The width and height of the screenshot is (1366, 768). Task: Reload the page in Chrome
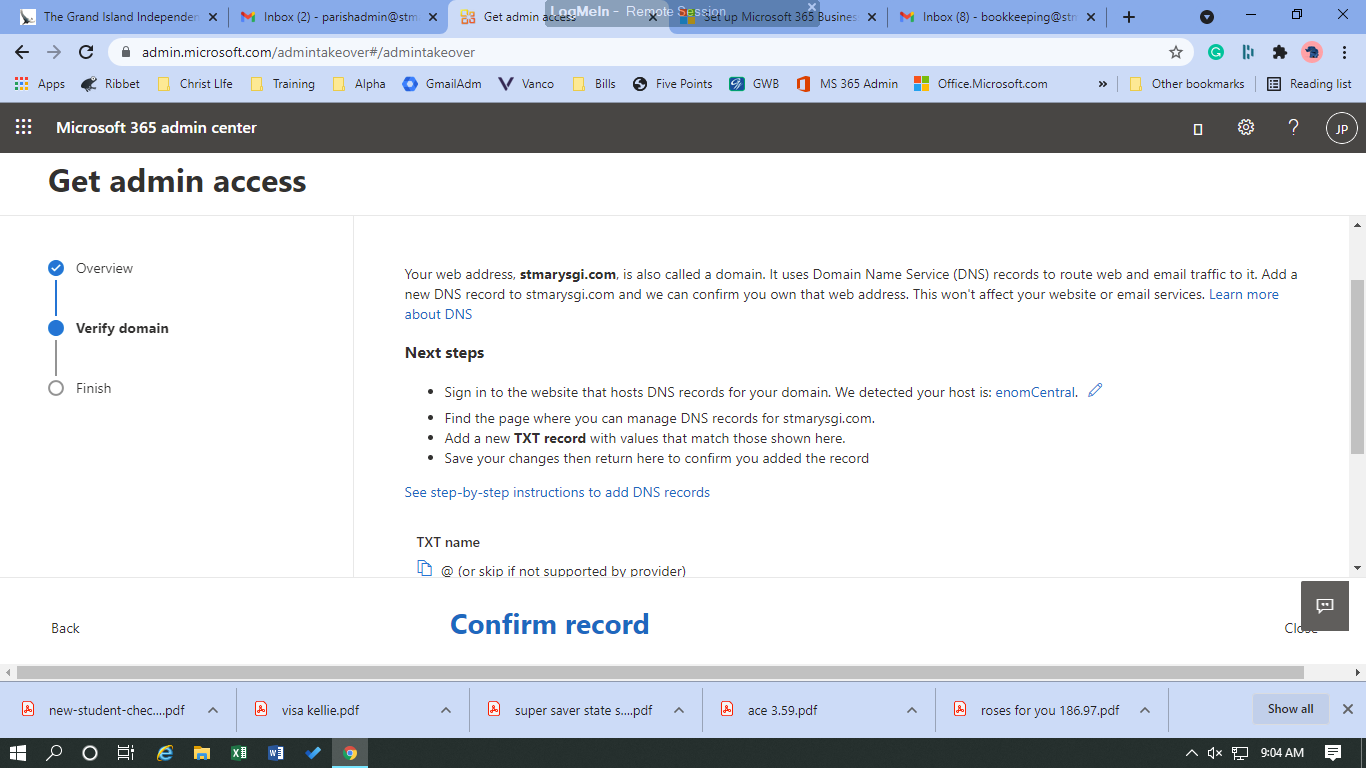click(x=87, y=52)
